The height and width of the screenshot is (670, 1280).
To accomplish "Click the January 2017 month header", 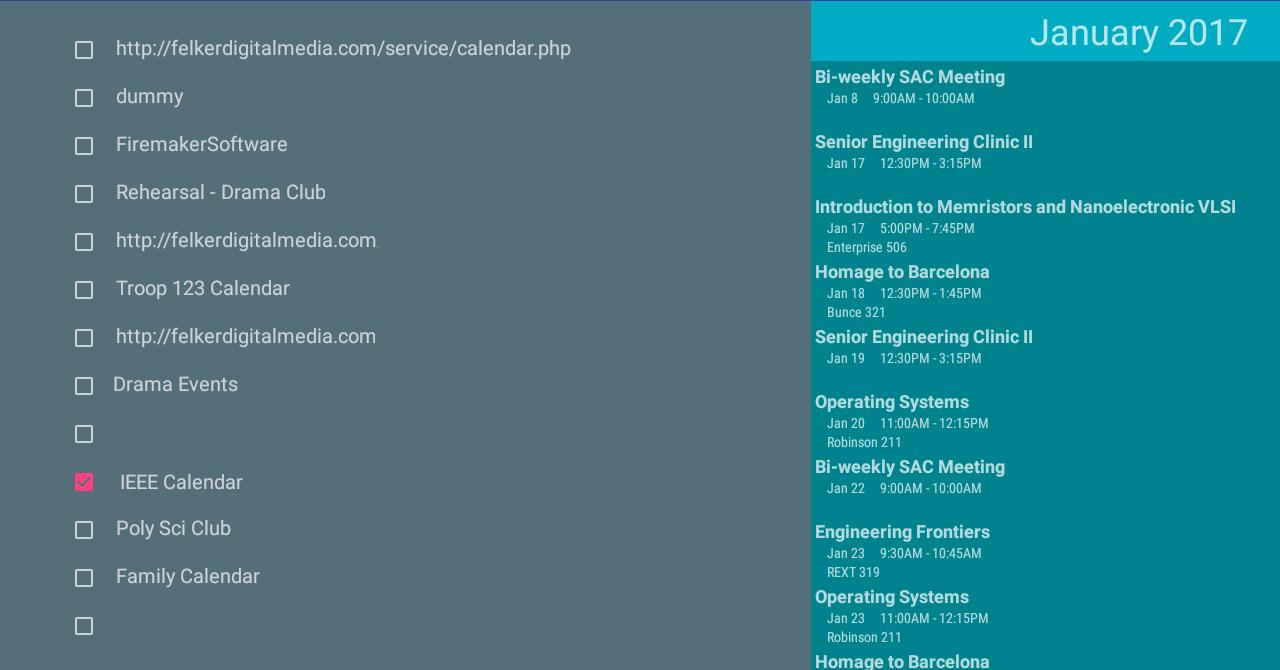I will point(1138,33).
